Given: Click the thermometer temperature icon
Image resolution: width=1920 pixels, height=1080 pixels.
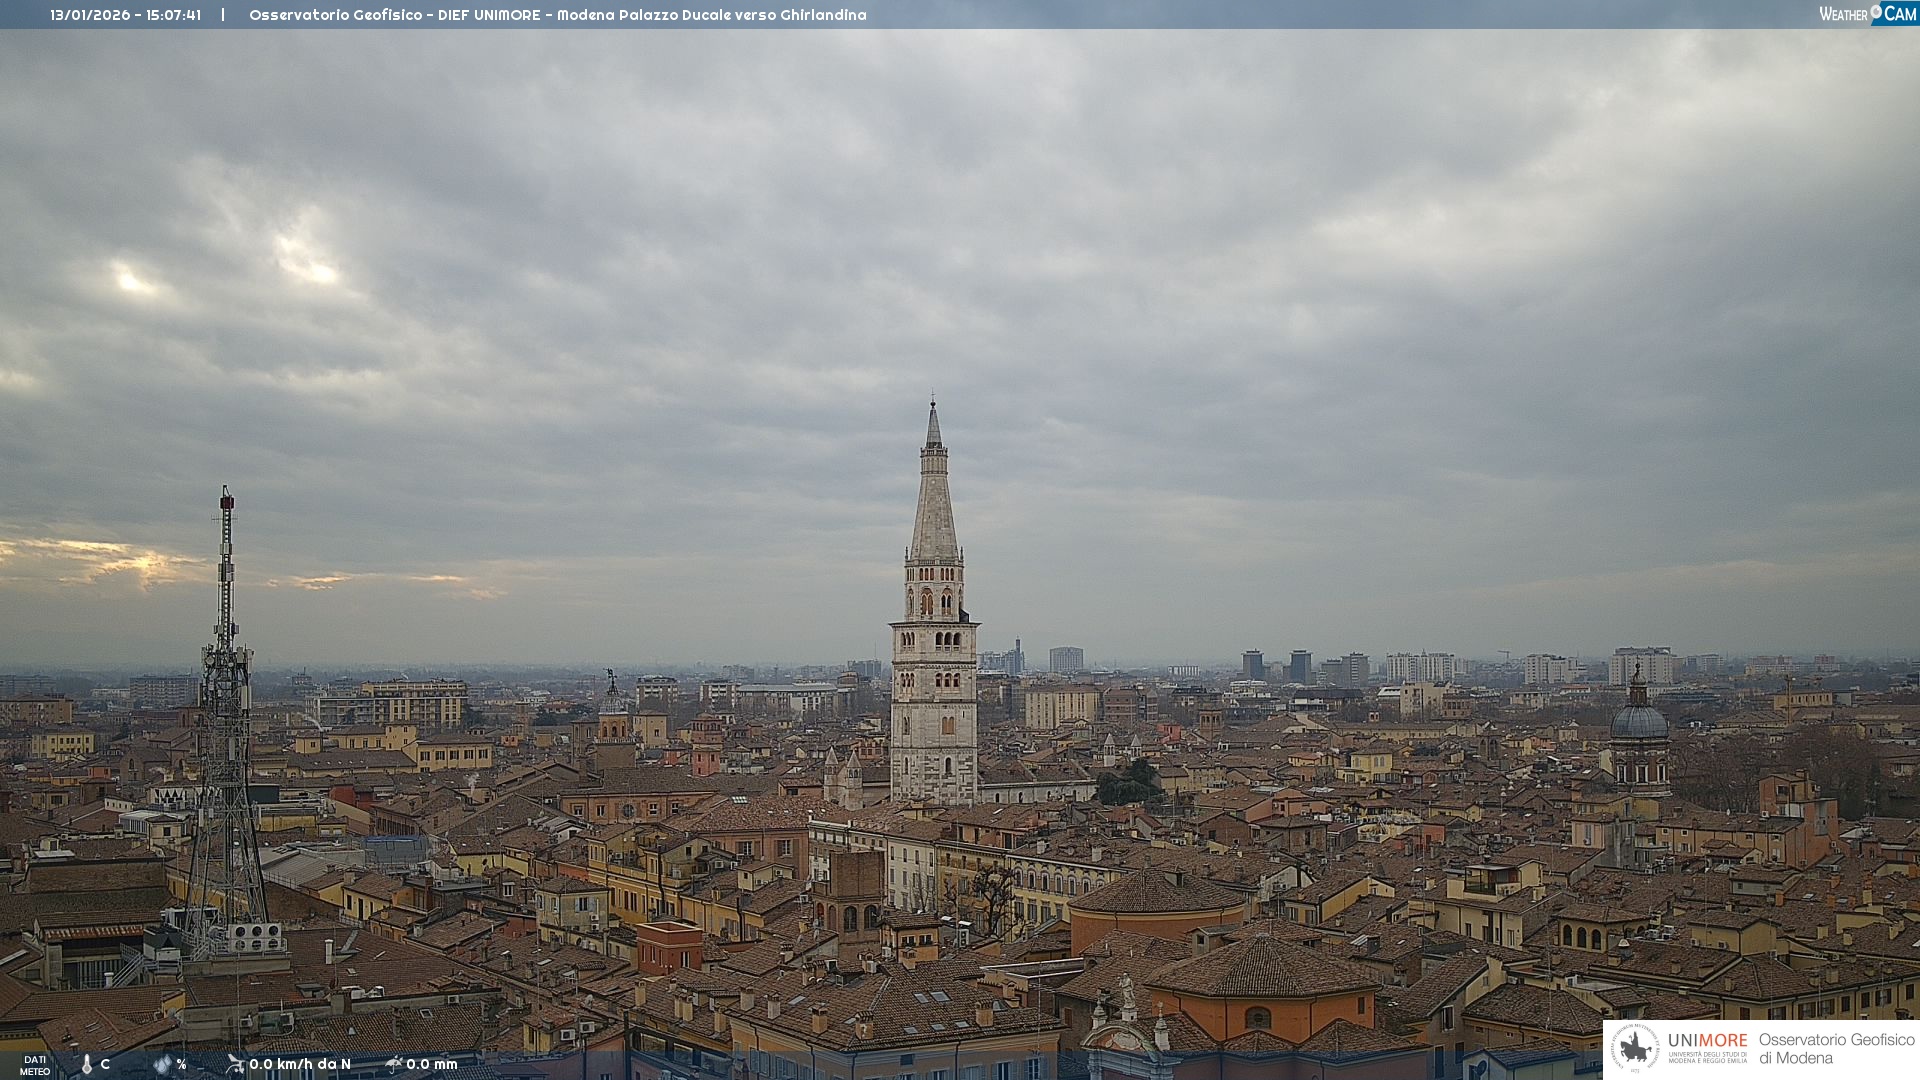Looking at the screenshot, I should click(87, 1064).
